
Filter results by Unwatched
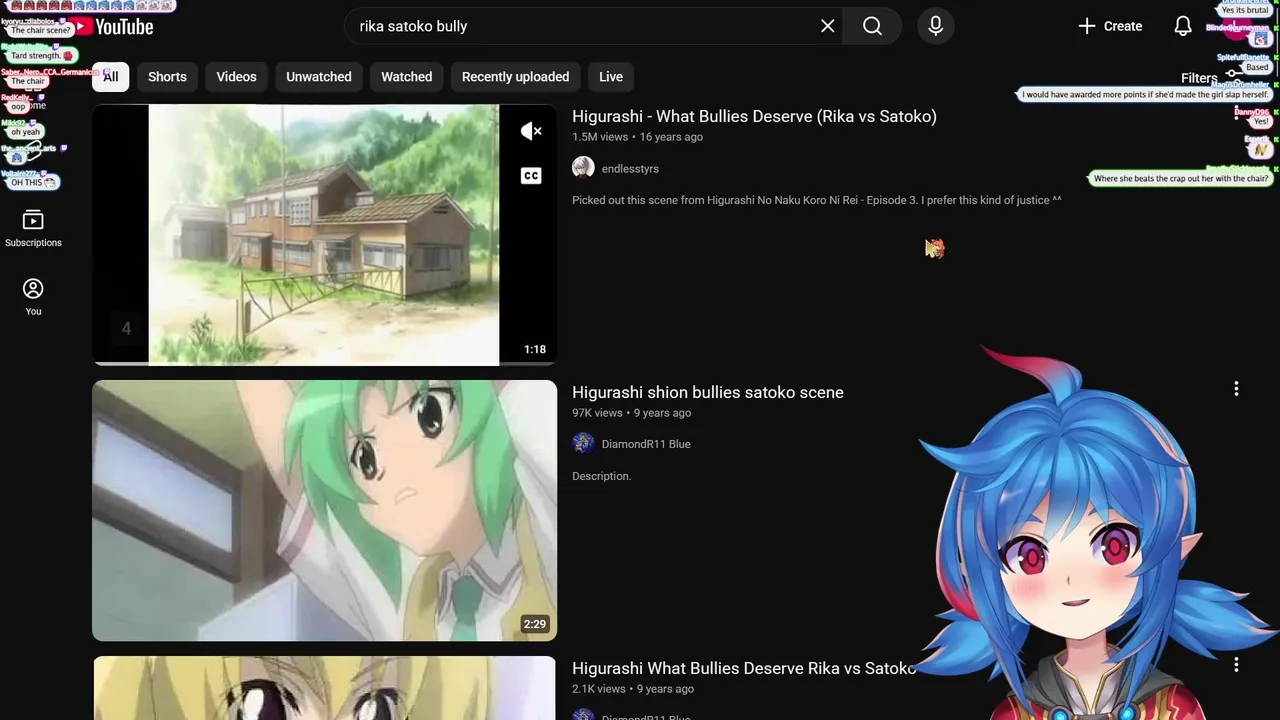319,77
